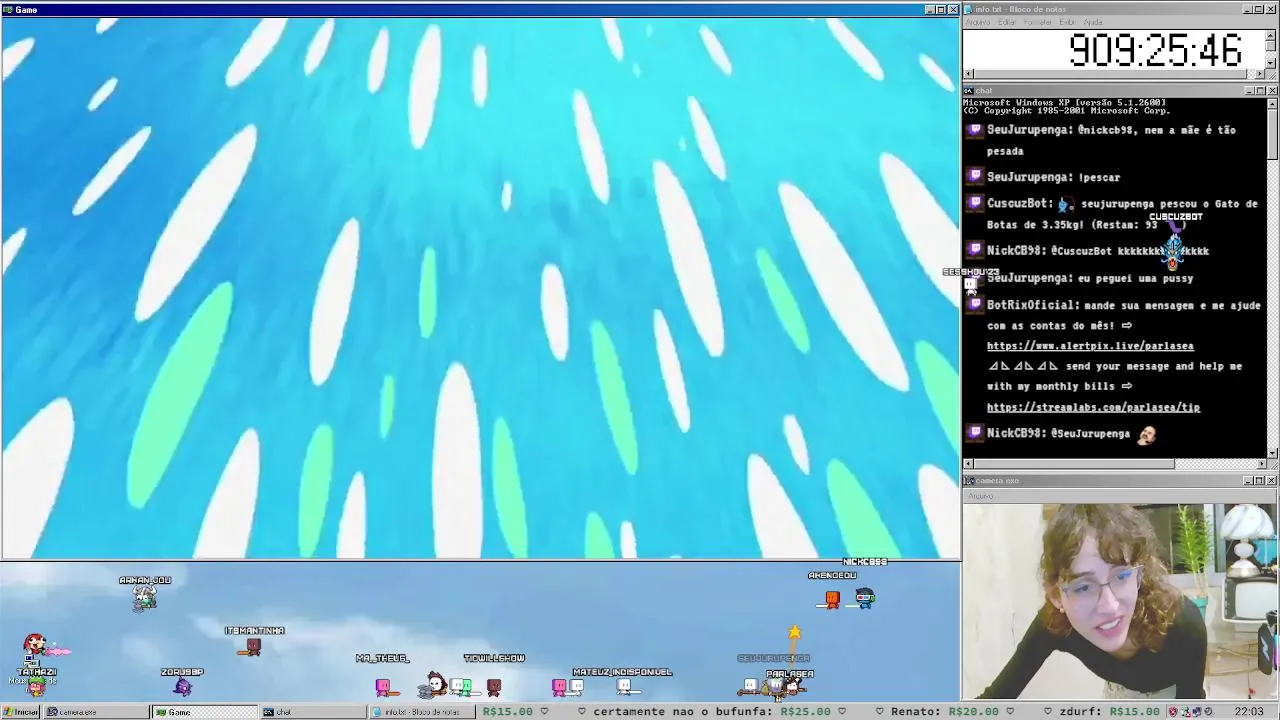Open the streamlabs.com/parlasea/tip link
1280x720 pixels.
pyautogui.click(x=1093, y=407)
